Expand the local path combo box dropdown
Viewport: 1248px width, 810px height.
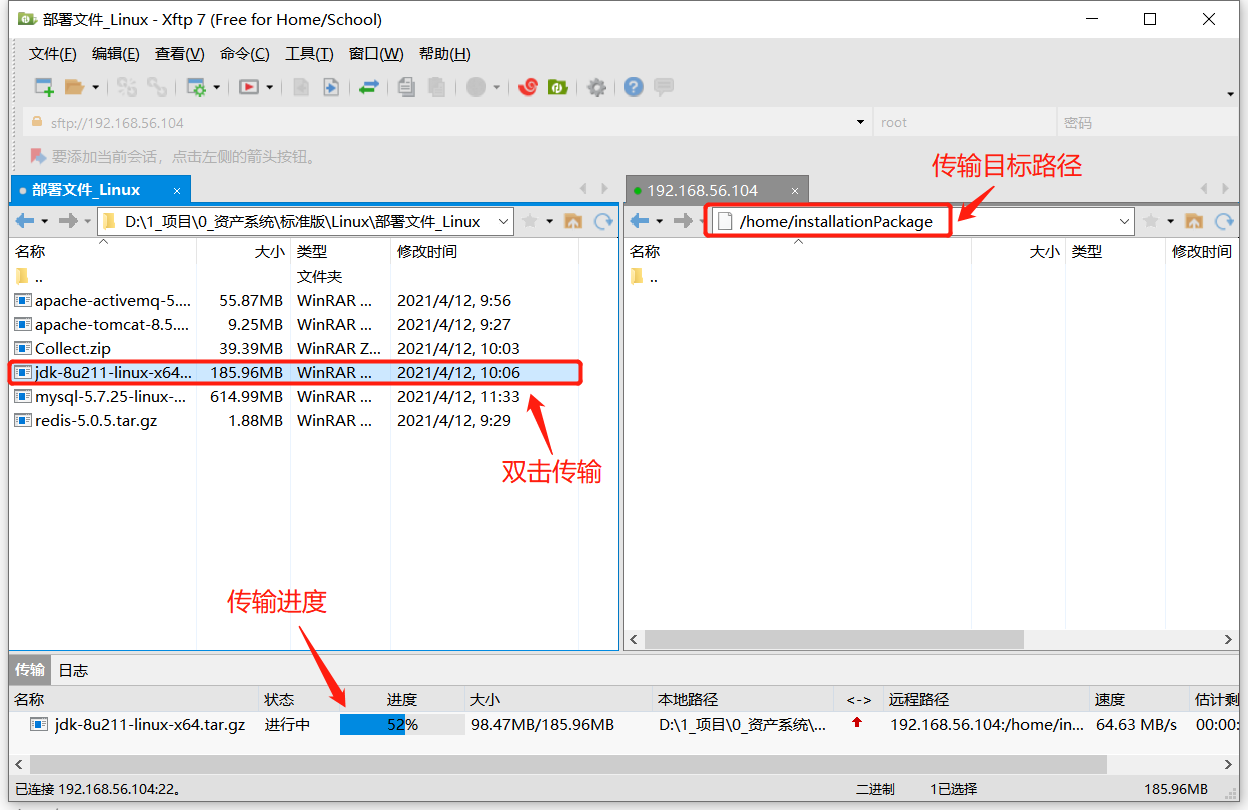click(504, 221)
